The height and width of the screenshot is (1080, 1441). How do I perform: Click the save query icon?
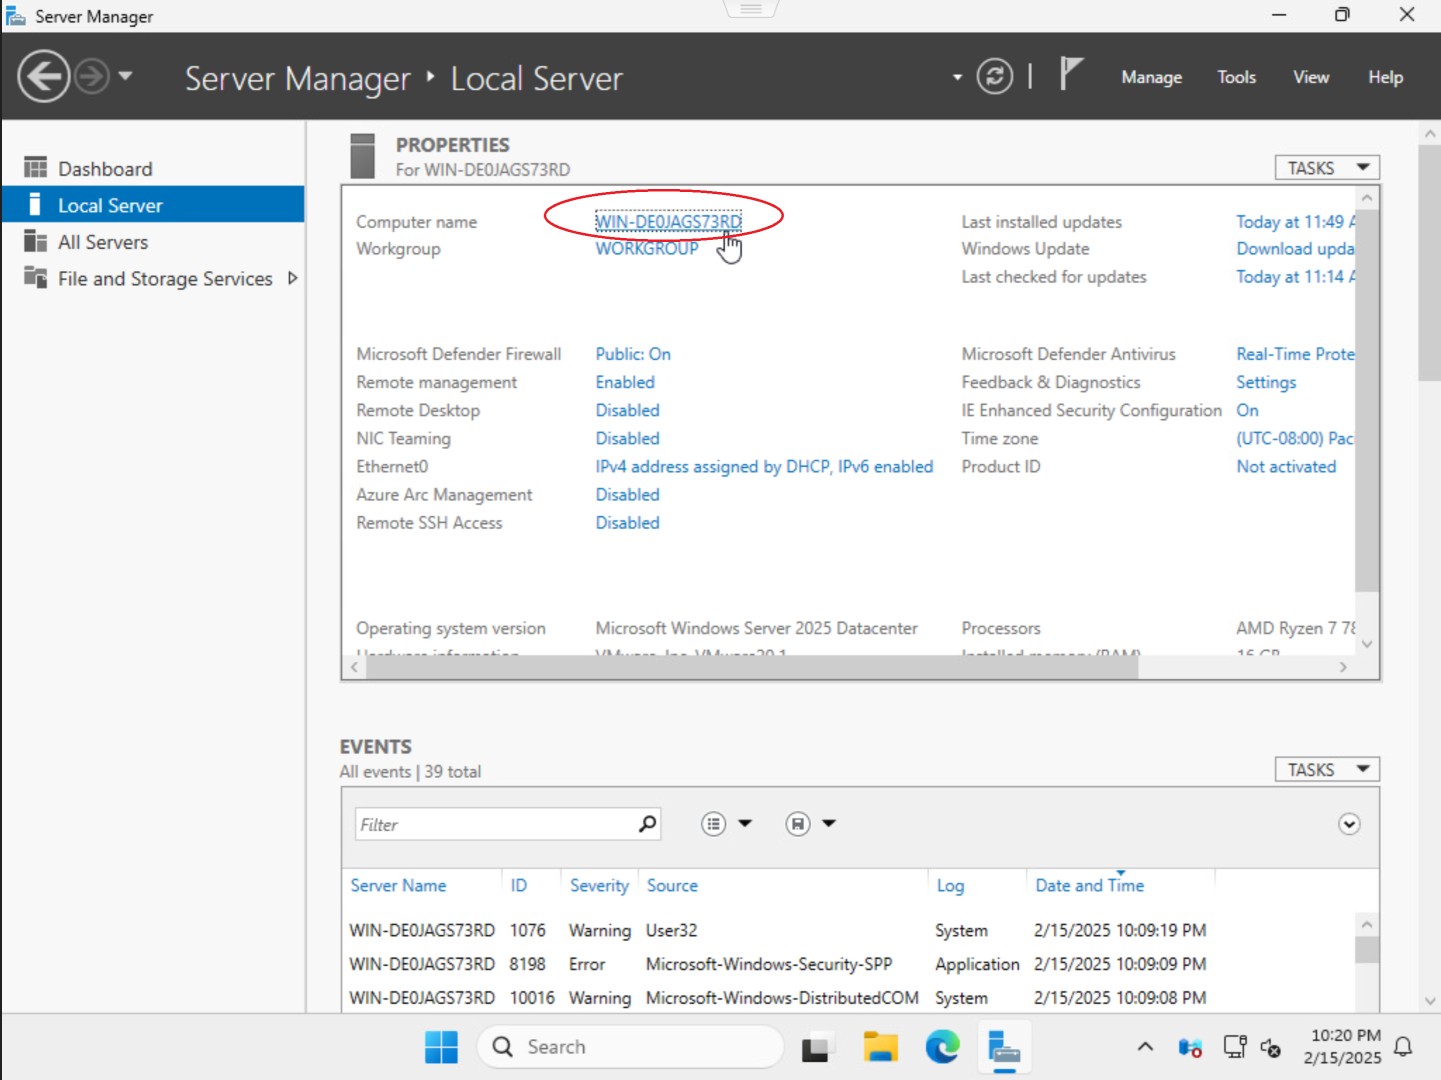(x=797, y=824)
